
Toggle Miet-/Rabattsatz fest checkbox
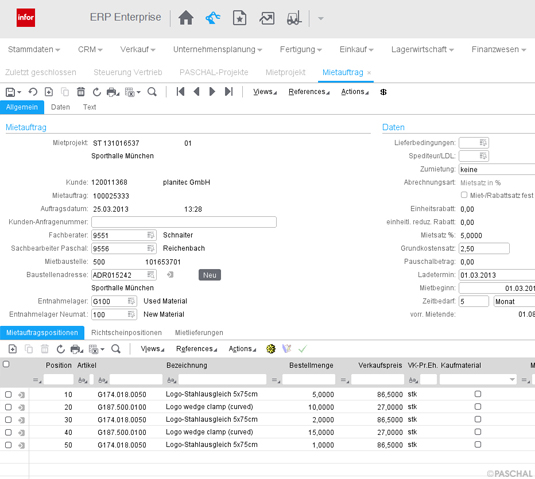pyautogui.click(x=464, y=195)
